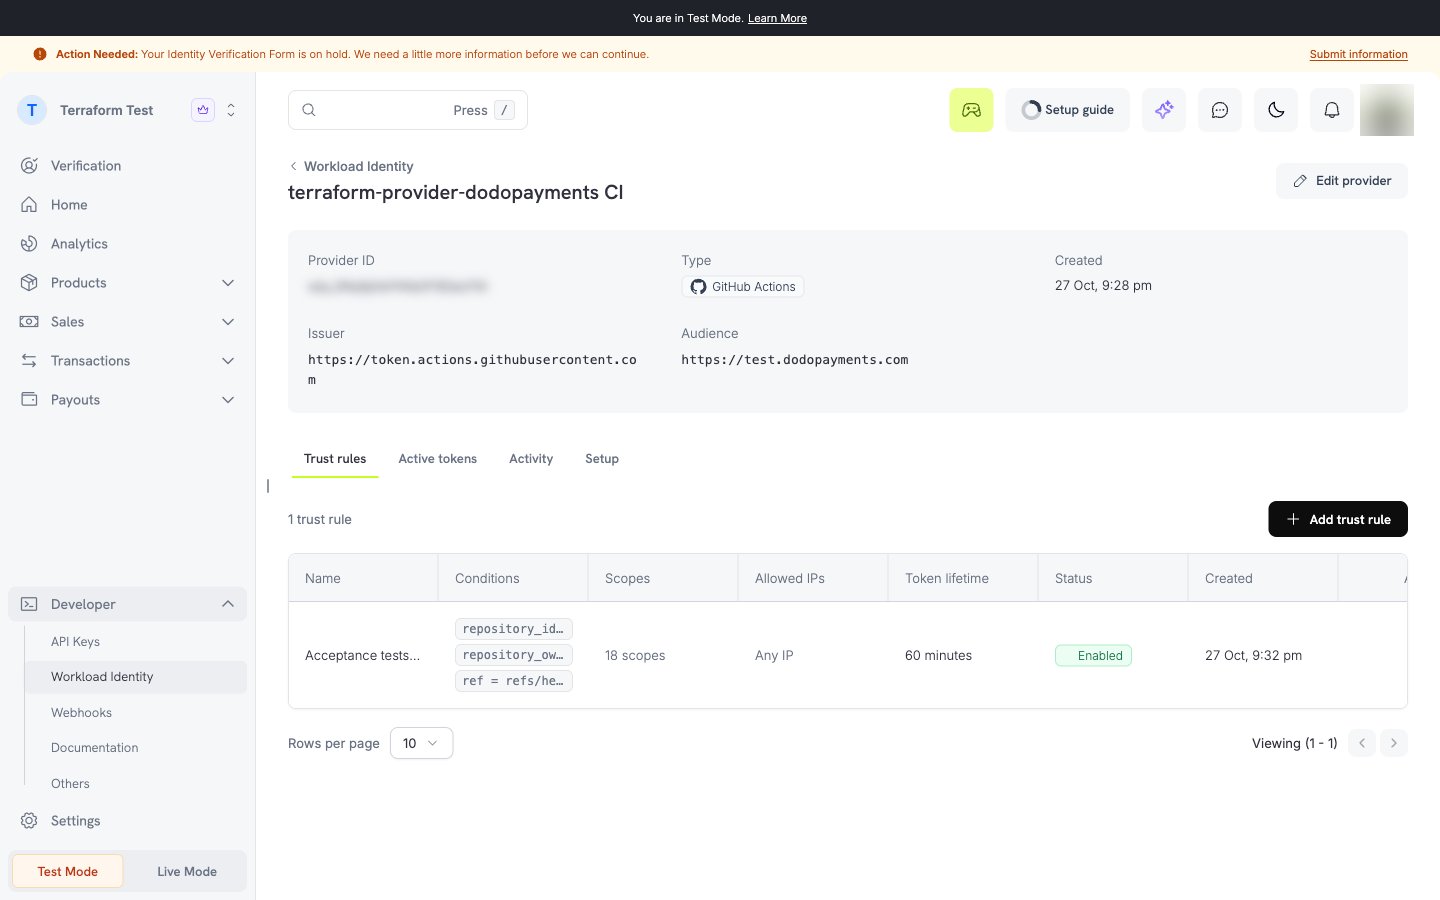Focus the search input field

pos(408,110)
